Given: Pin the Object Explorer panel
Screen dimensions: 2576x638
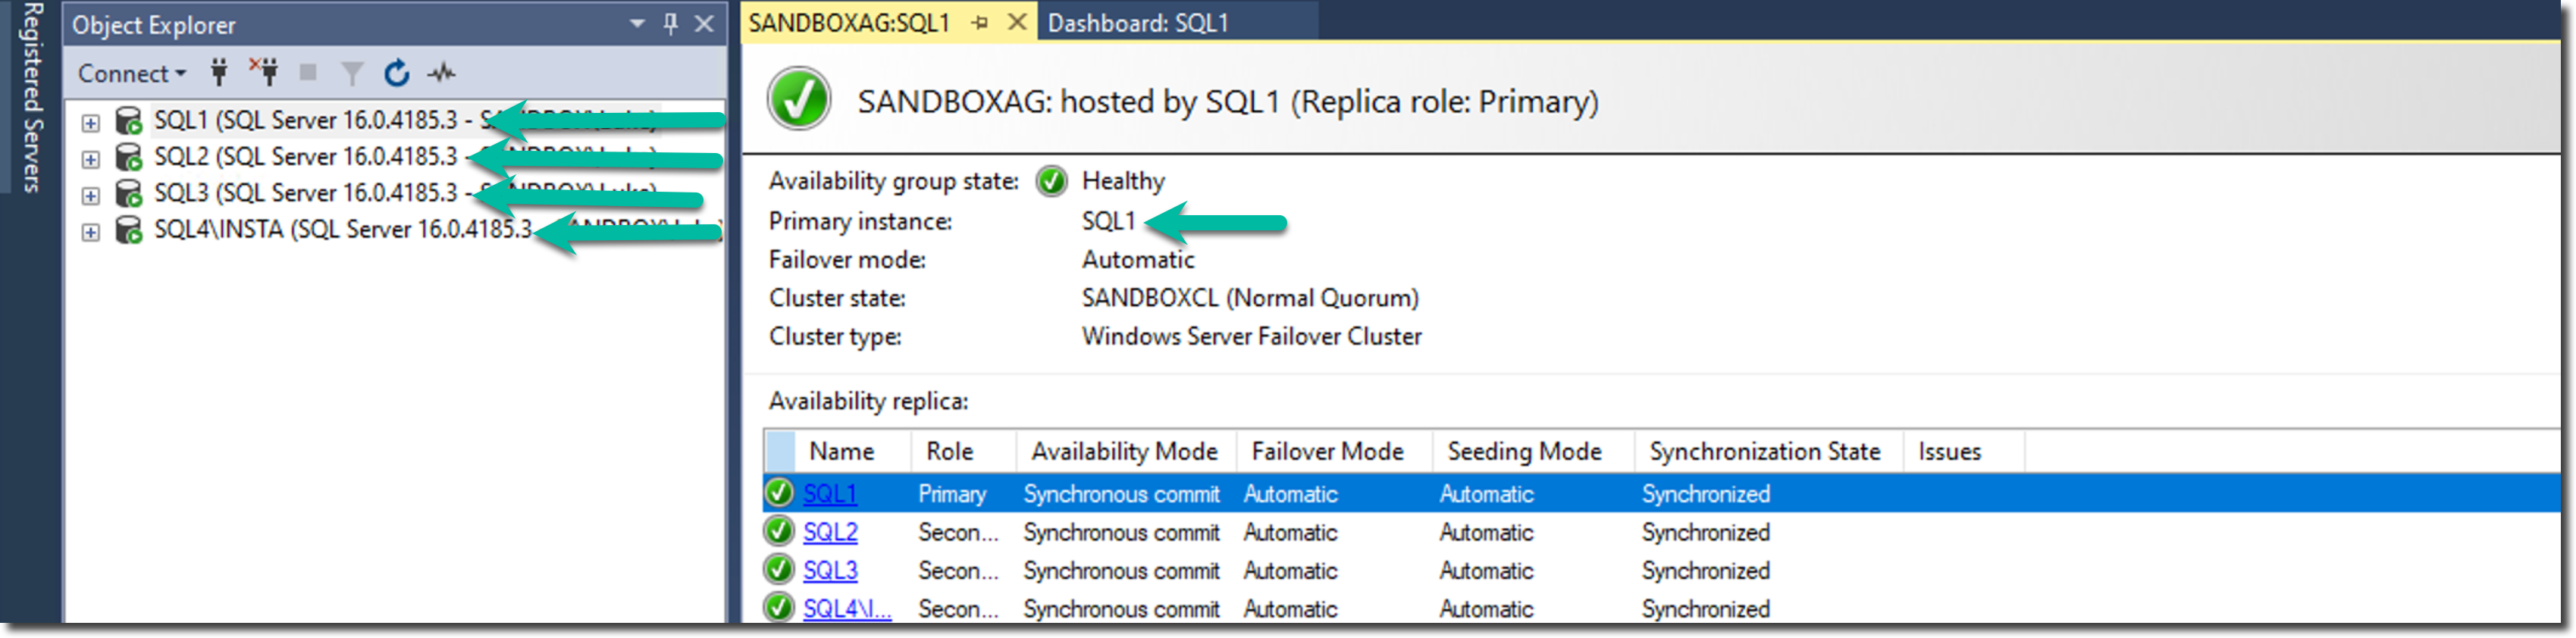Looking at the screenshot, I should [x=671, y=23].
